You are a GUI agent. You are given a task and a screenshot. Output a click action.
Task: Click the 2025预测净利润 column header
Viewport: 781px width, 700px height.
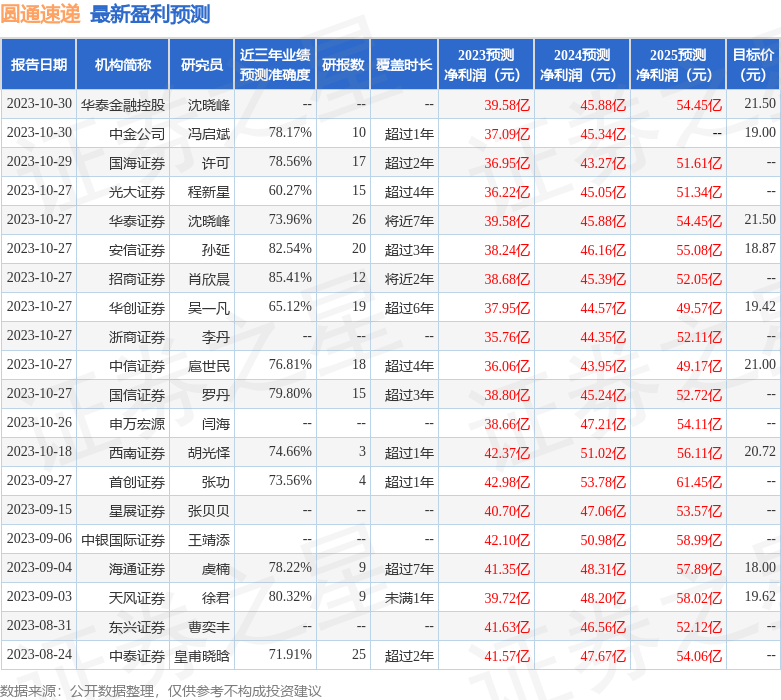(x=678, y=64)
